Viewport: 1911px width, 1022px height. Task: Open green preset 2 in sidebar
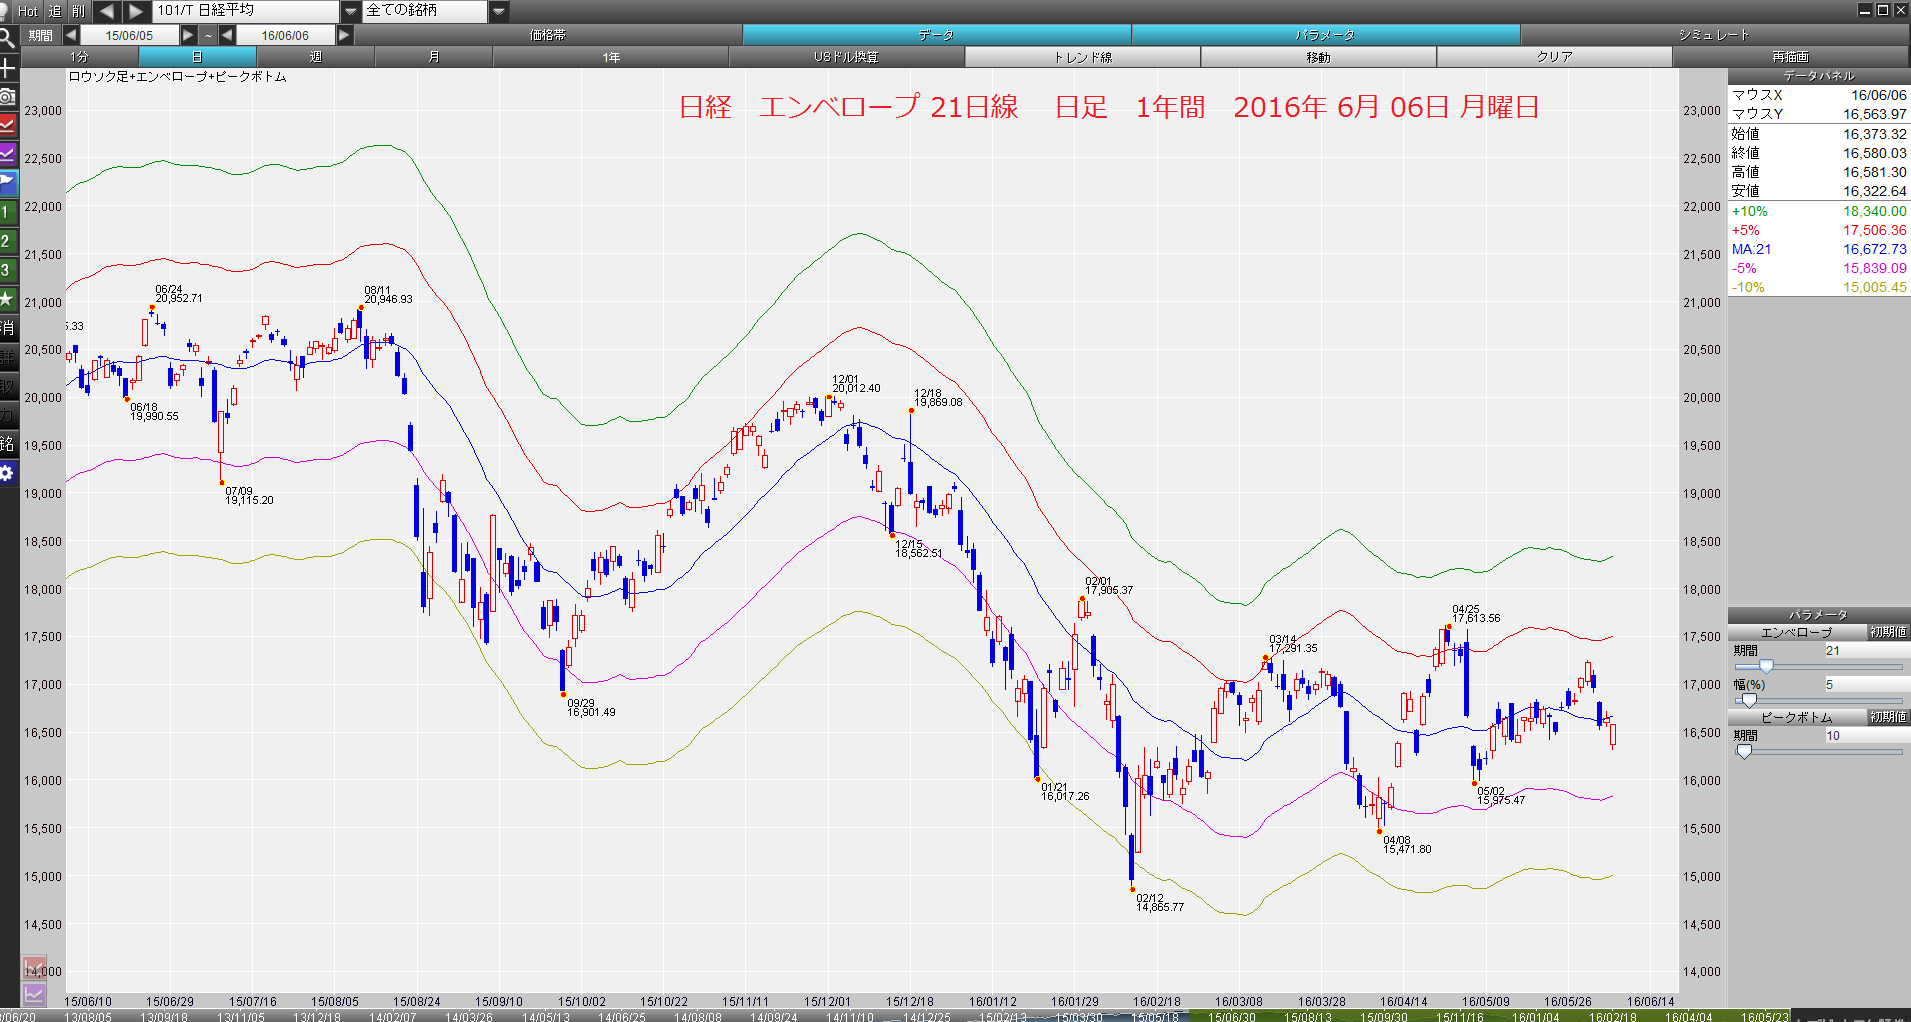[x=8, y=241]
